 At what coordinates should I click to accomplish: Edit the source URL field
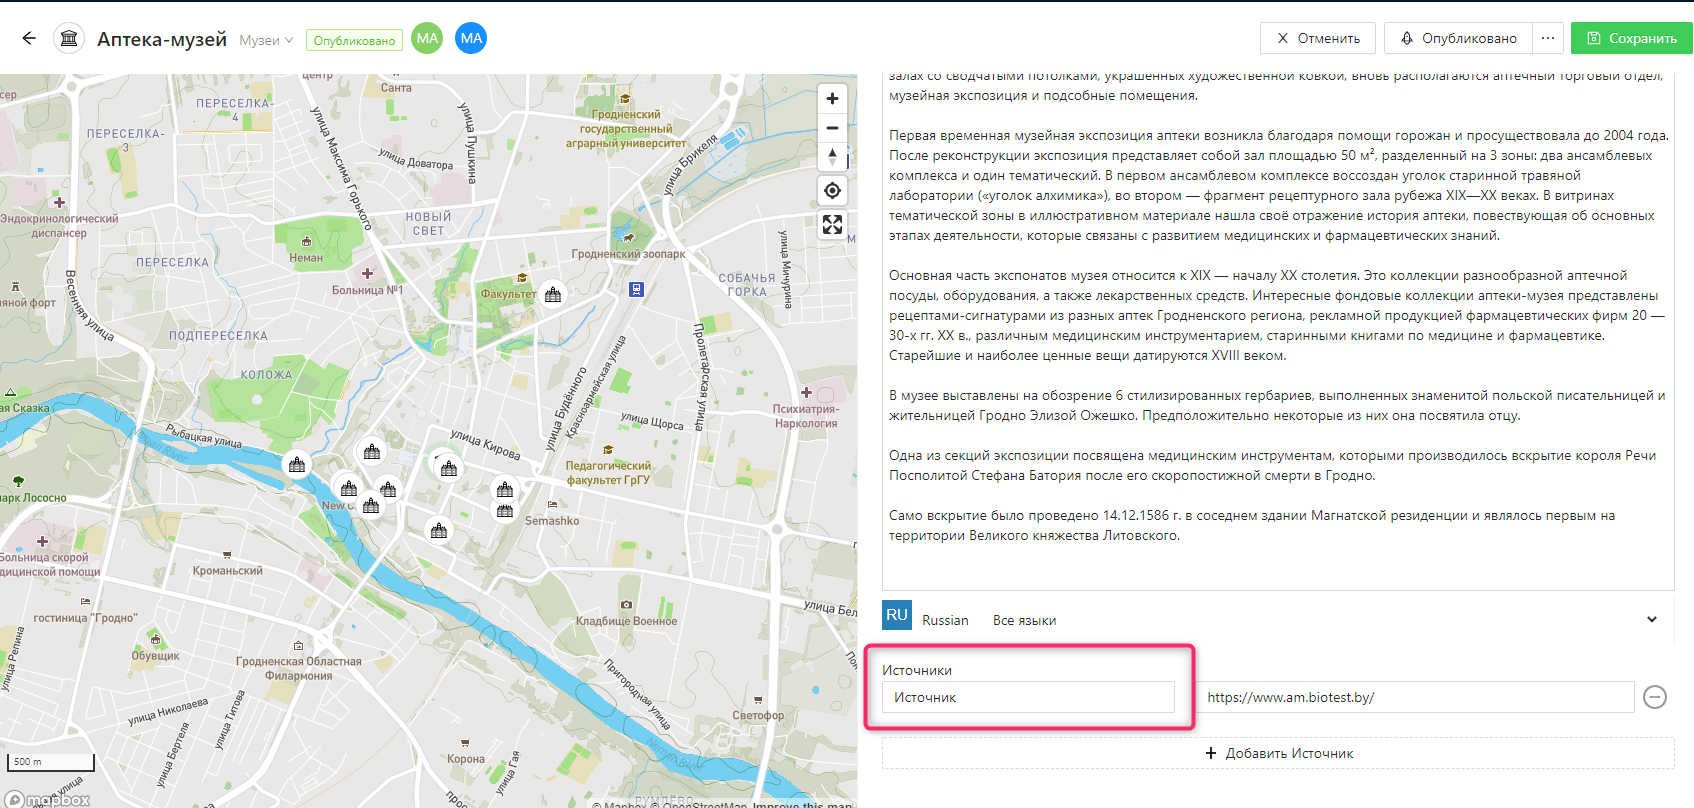[x=1416, y=697]
